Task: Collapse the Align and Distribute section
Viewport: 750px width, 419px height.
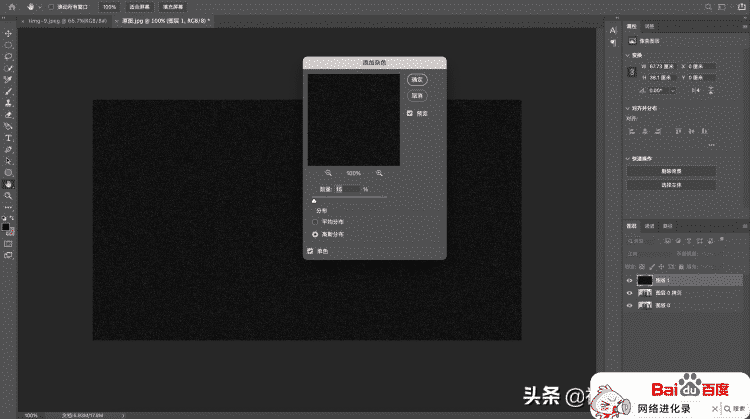Action: point(628,109)
